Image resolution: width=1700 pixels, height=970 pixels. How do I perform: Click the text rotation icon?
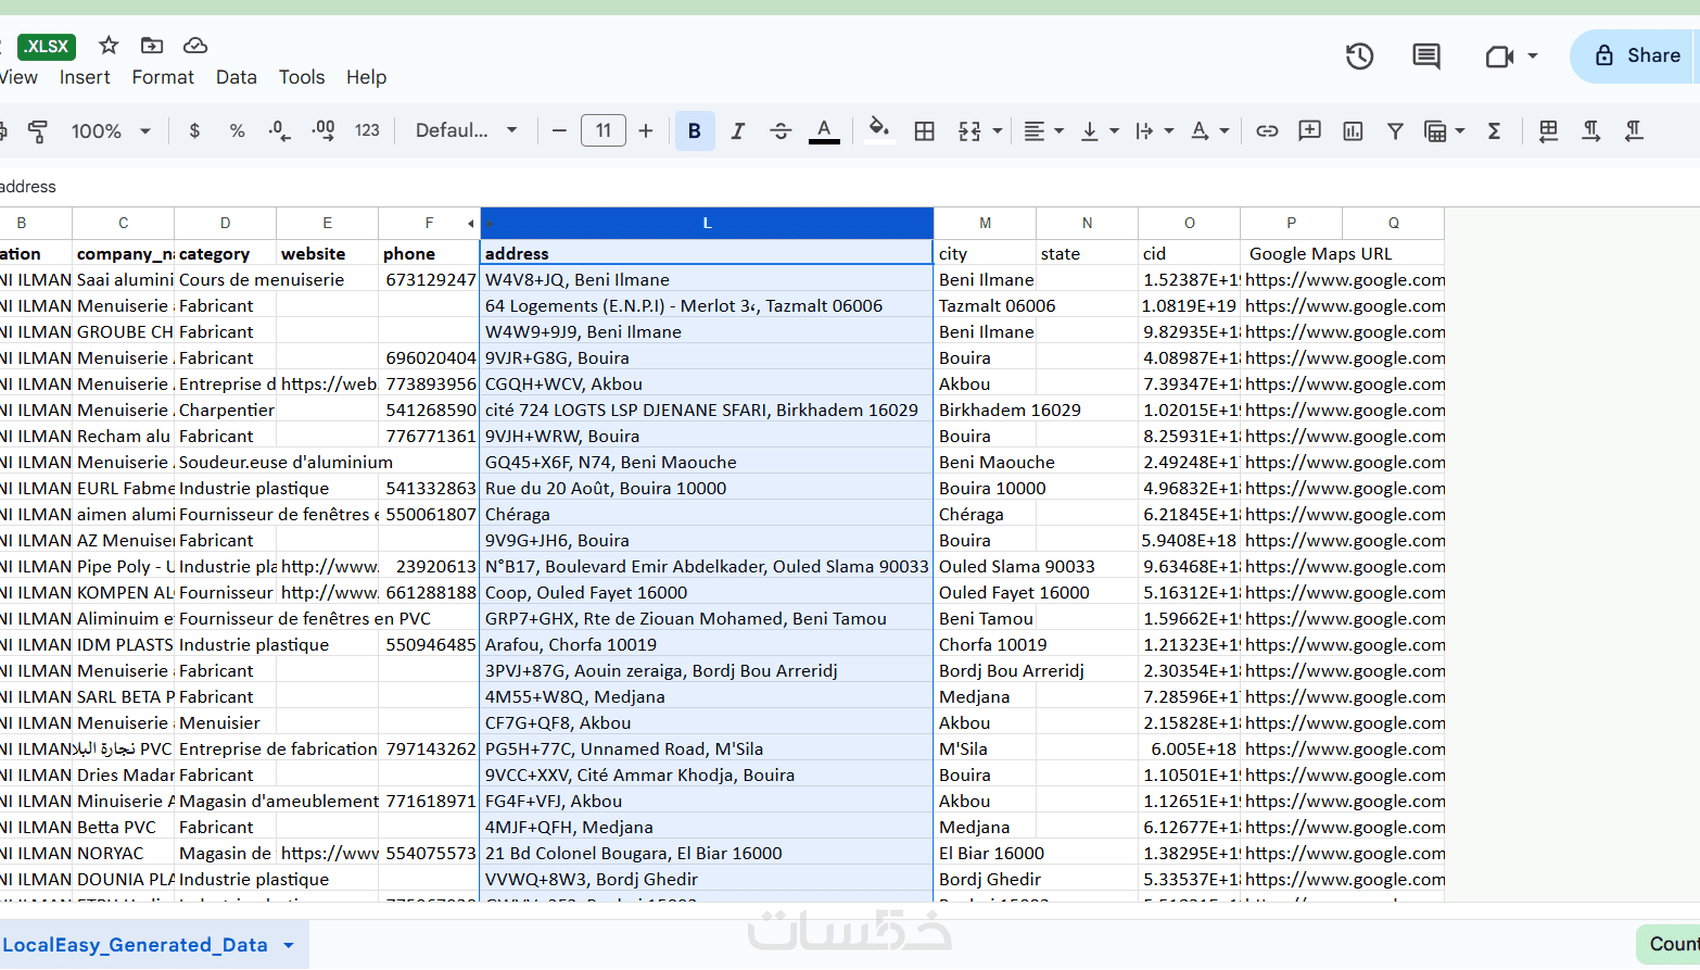pyautogui.click(x=1200, y=131)
